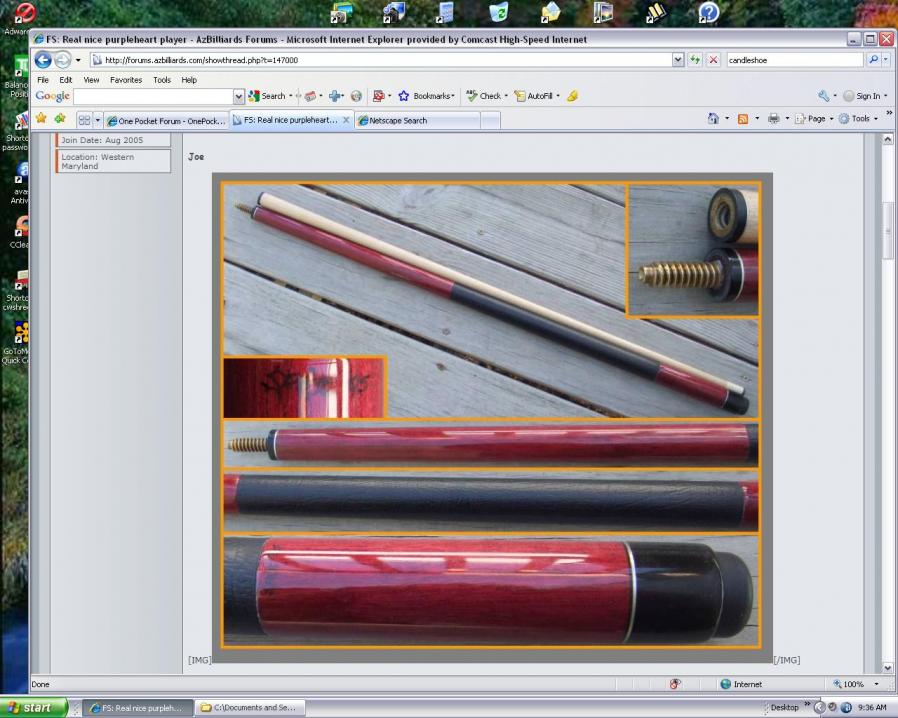Click the RSS feeds icon

point(742,118)
